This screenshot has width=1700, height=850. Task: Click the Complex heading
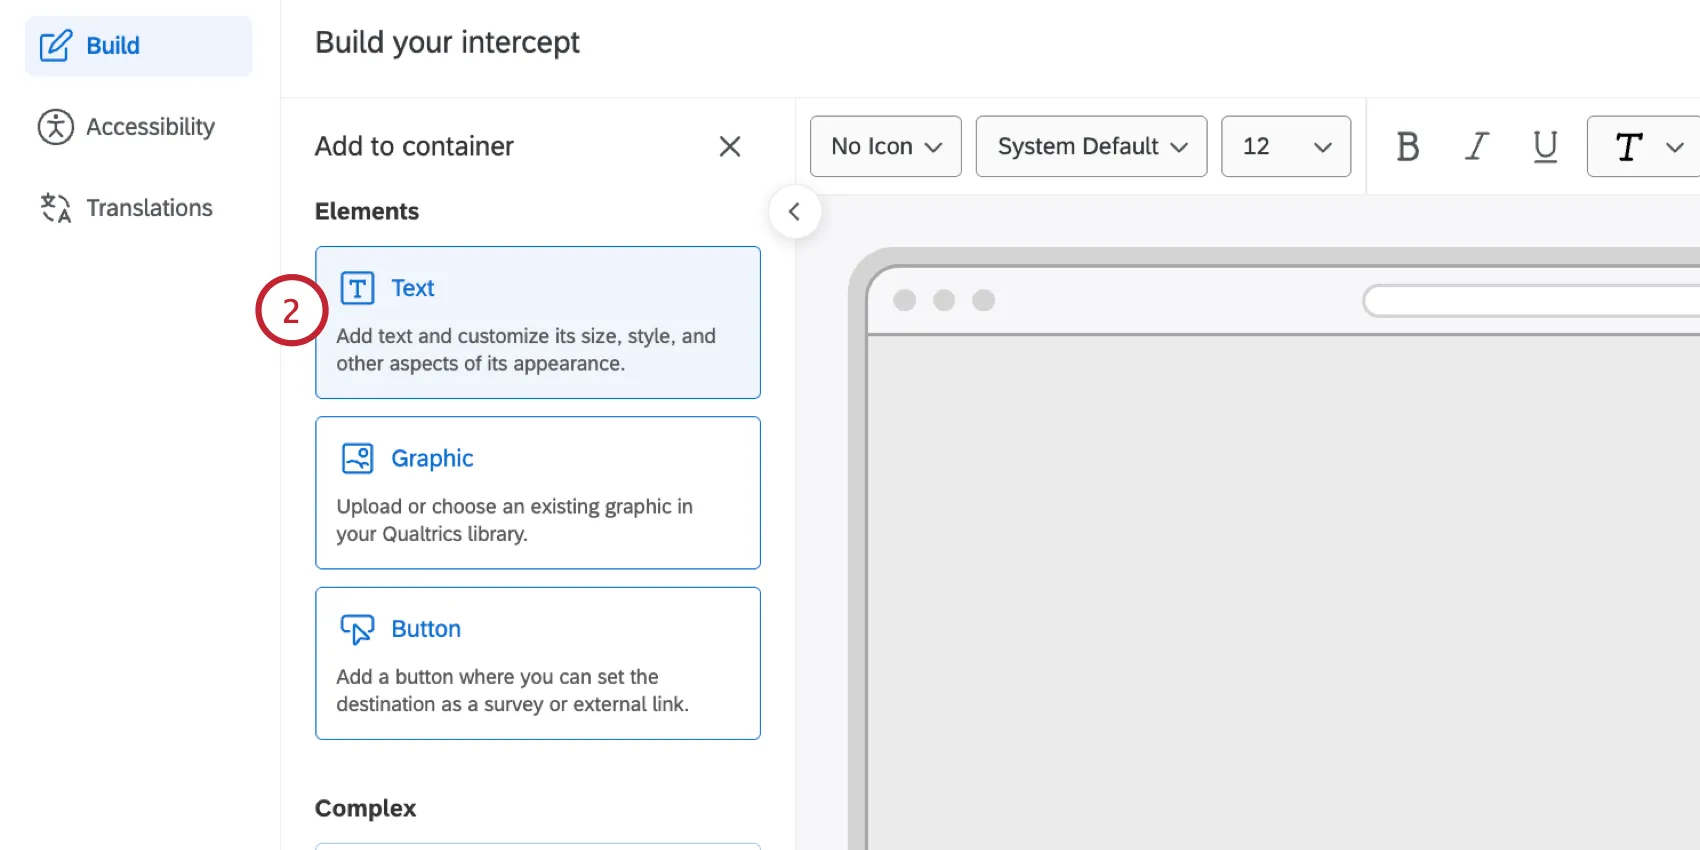tap(365, 808)
